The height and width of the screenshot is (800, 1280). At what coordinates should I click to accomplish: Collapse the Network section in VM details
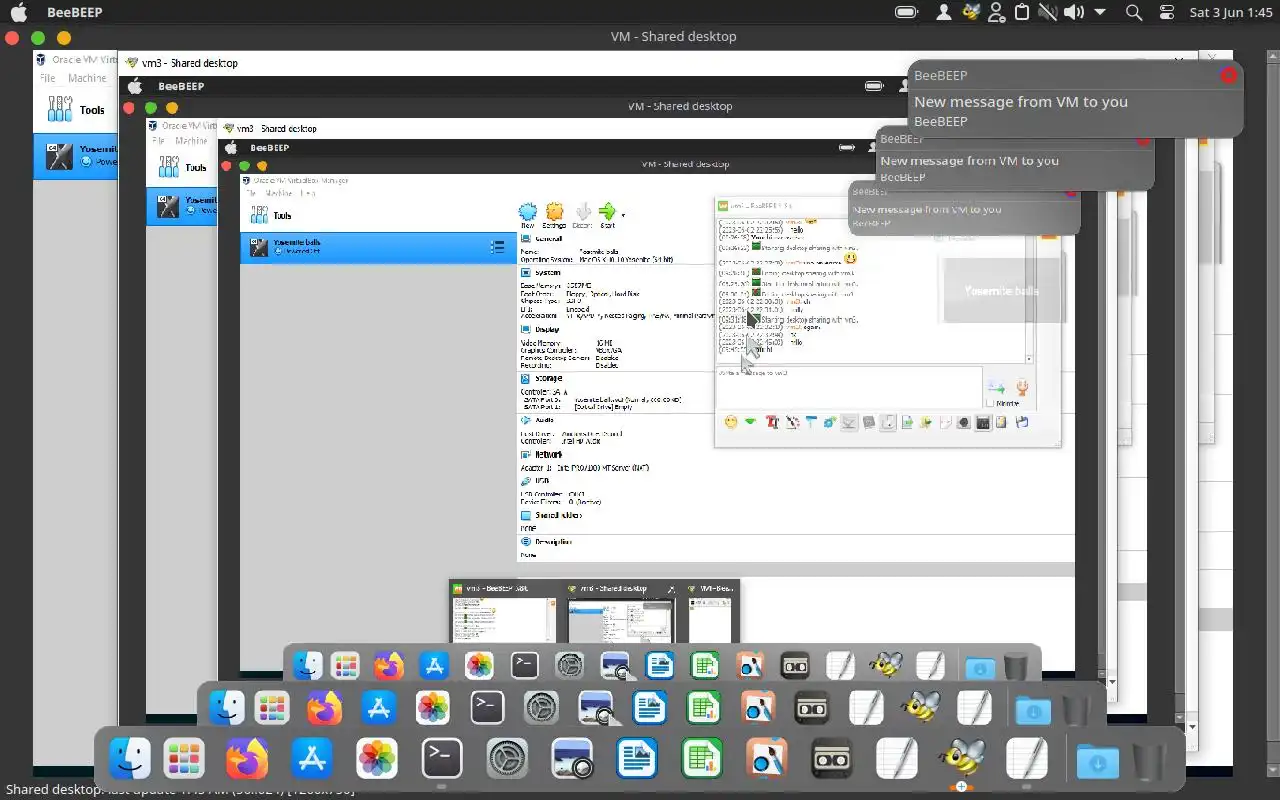[x=548, y=454]
